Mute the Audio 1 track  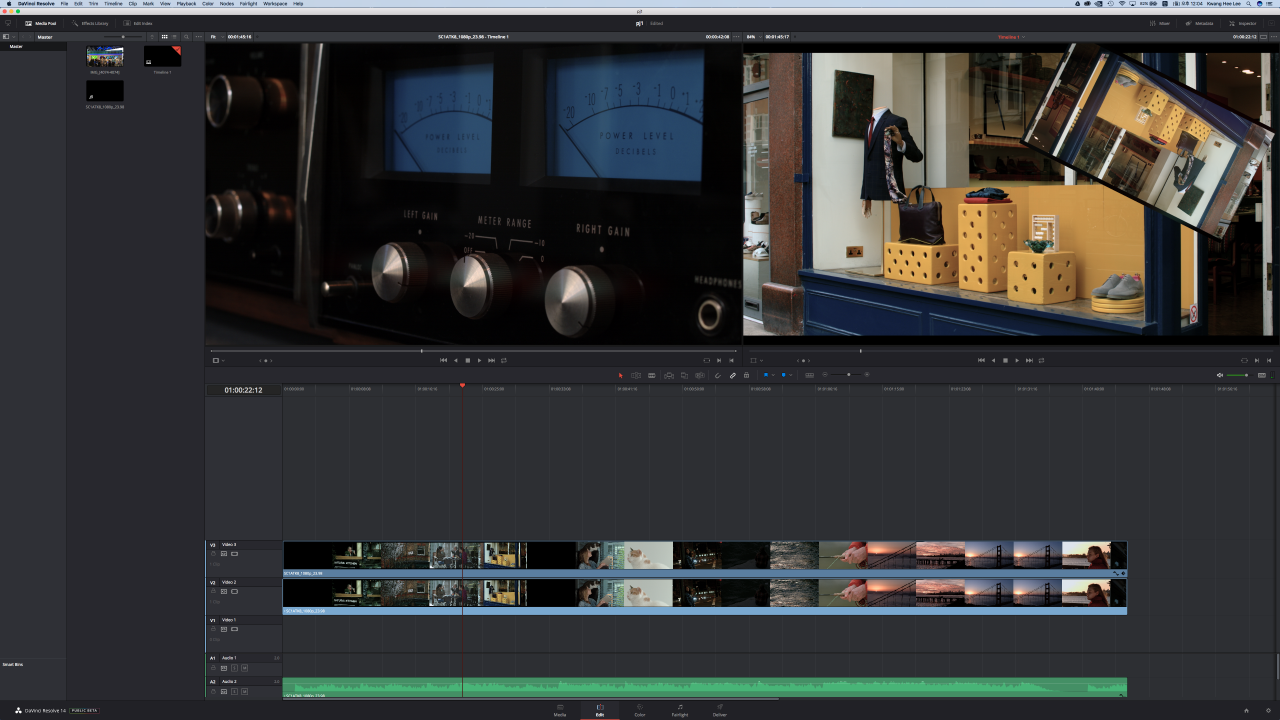[243, 667]
